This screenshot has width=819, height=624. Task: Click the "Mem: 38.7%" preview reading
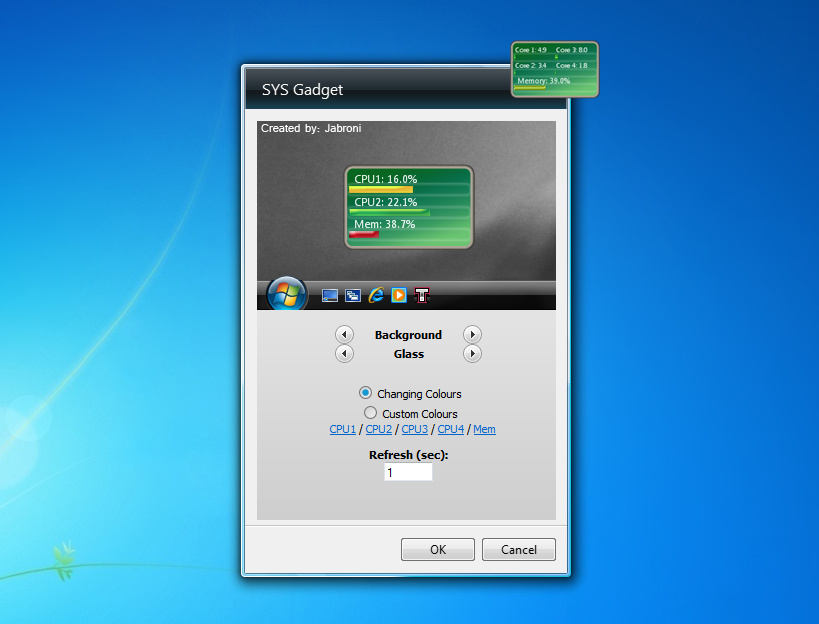384,225
